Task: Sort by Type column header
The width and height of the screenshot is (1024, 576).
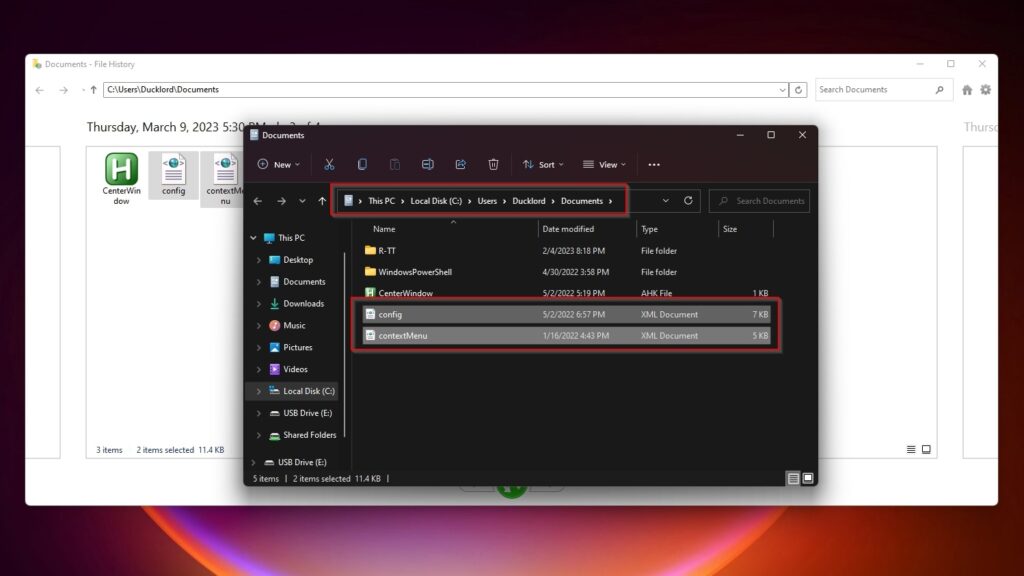Action: 649,229
